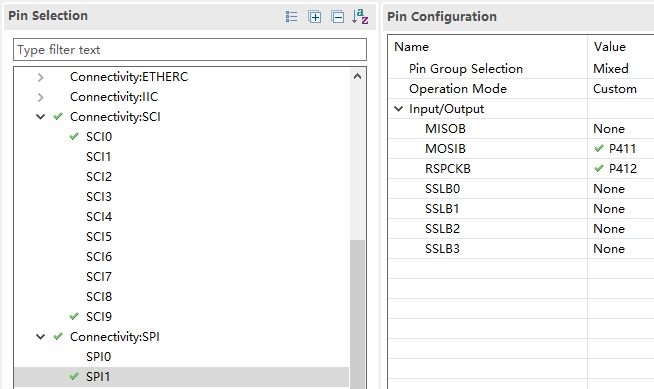Select the SSLB0 row name
The width and height of the screenshot is (654, 389).
(442, 189)
